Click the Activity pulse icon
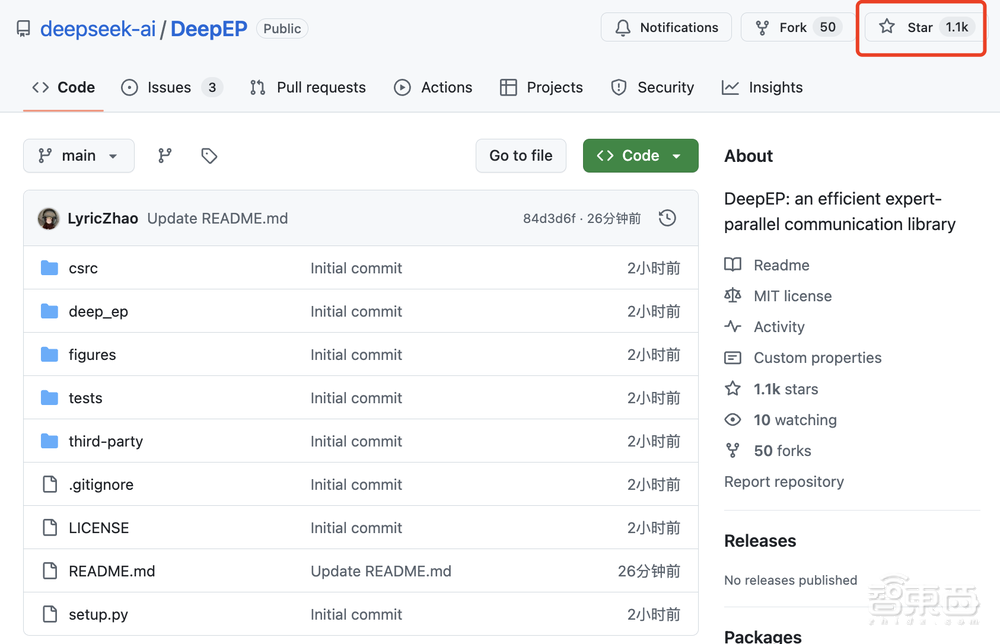The image size is (1000, 644). (x=733, y=327)
